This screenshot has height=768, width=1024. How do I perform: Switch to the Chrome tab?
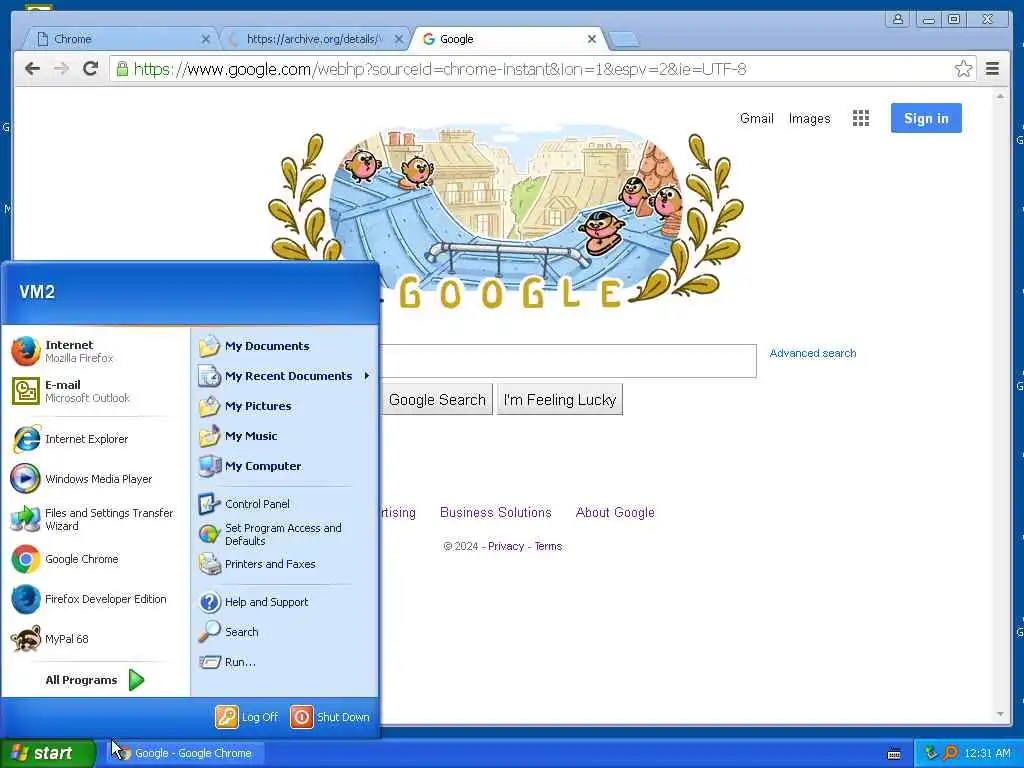pyautogui.click(x=120, y=39)
